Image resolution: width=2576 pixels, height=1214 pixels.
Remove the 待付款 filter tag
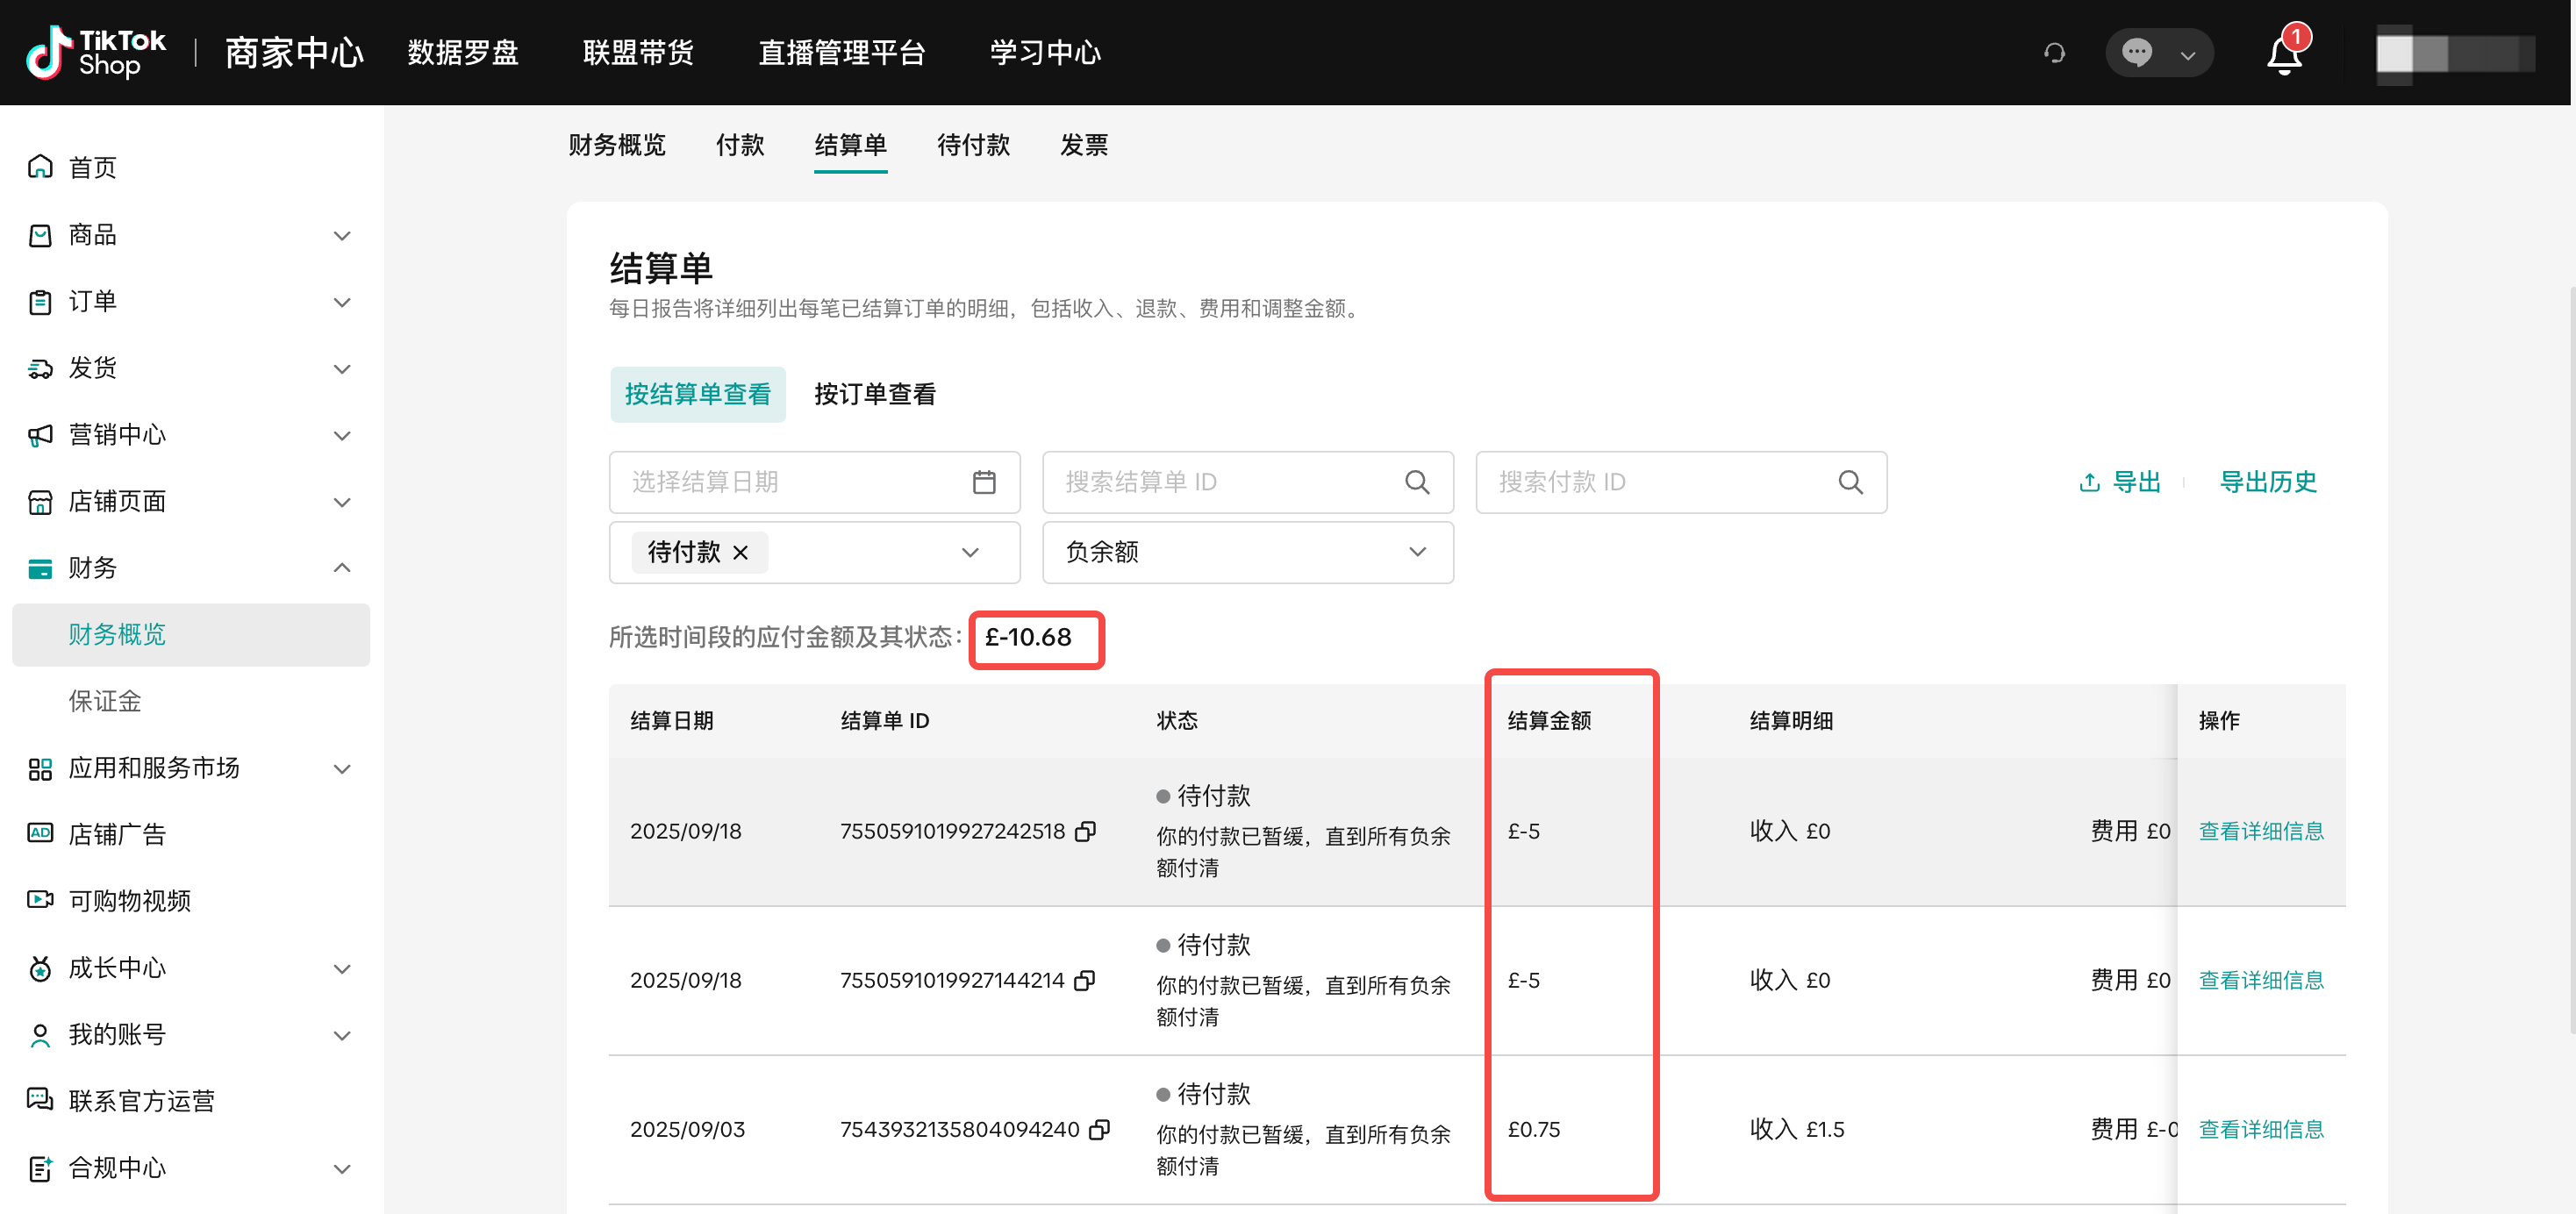pos(741,552)
